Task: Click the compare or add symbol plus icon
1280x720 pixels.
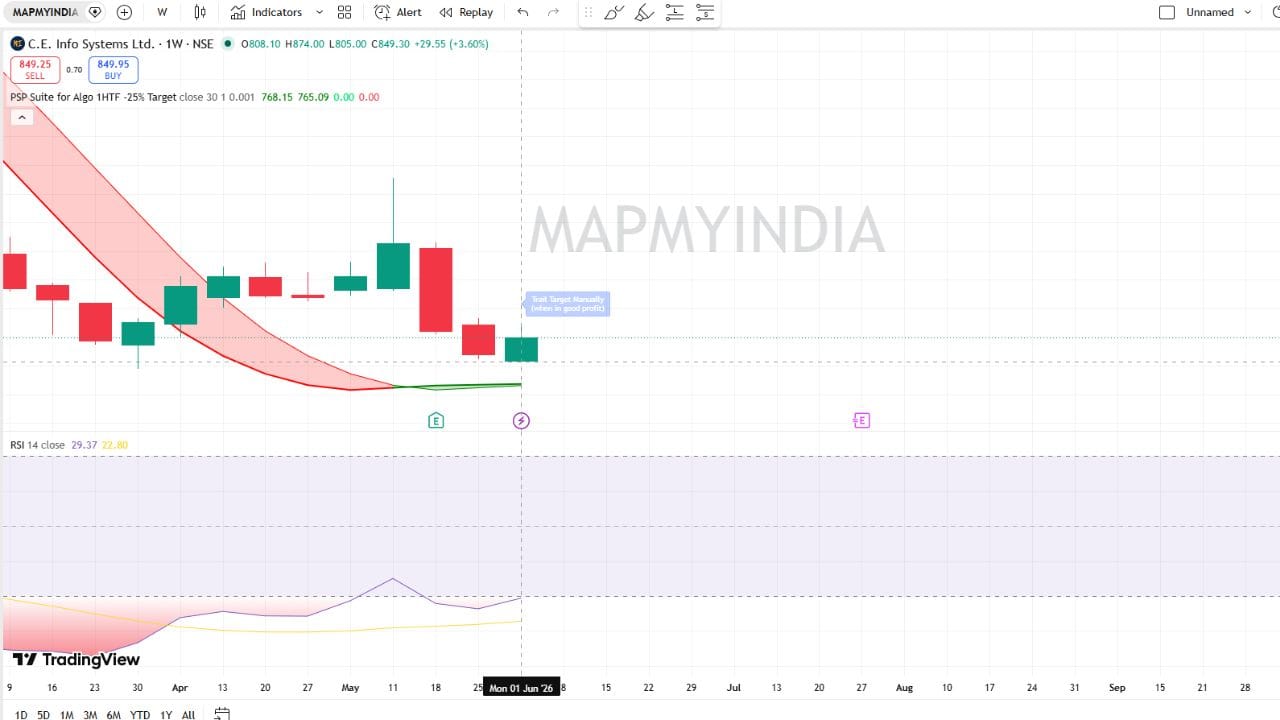Action: click(124, 12)
